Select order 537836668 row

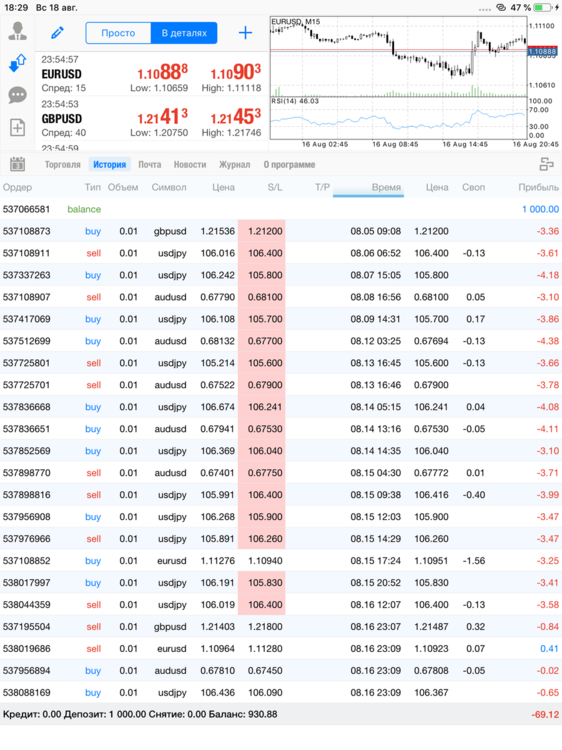(281, 407)
